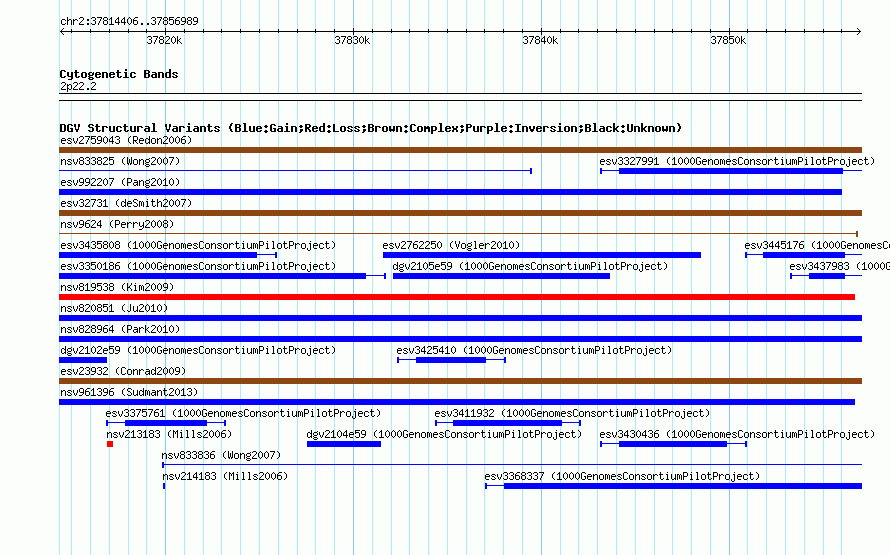The image size is (890, 555).
Task: Open nsv828964 (Park2010) label
Action: coord(120,329)
